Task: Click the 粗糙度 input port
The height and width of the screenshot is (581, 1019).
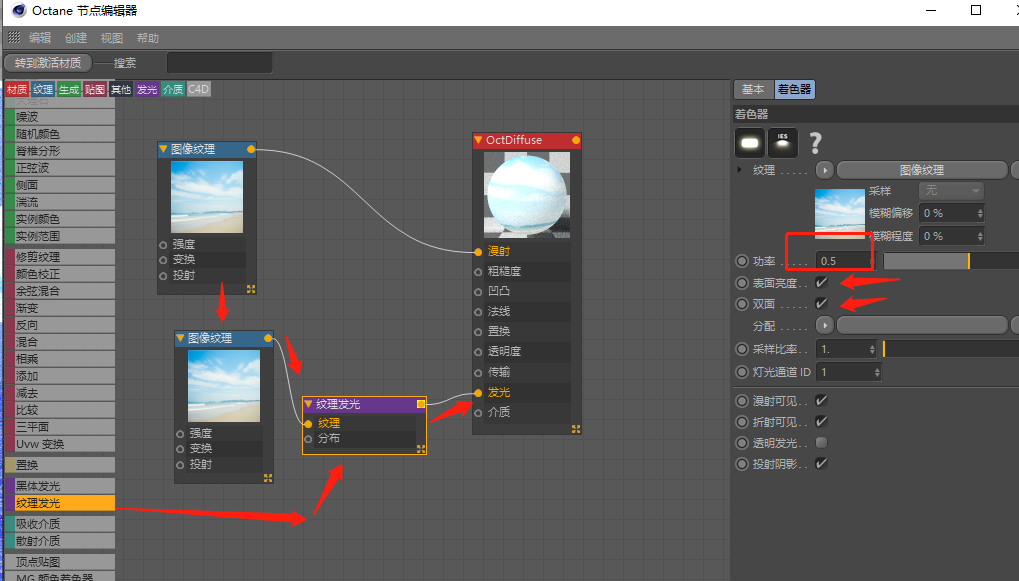Action: click(478, 272)
